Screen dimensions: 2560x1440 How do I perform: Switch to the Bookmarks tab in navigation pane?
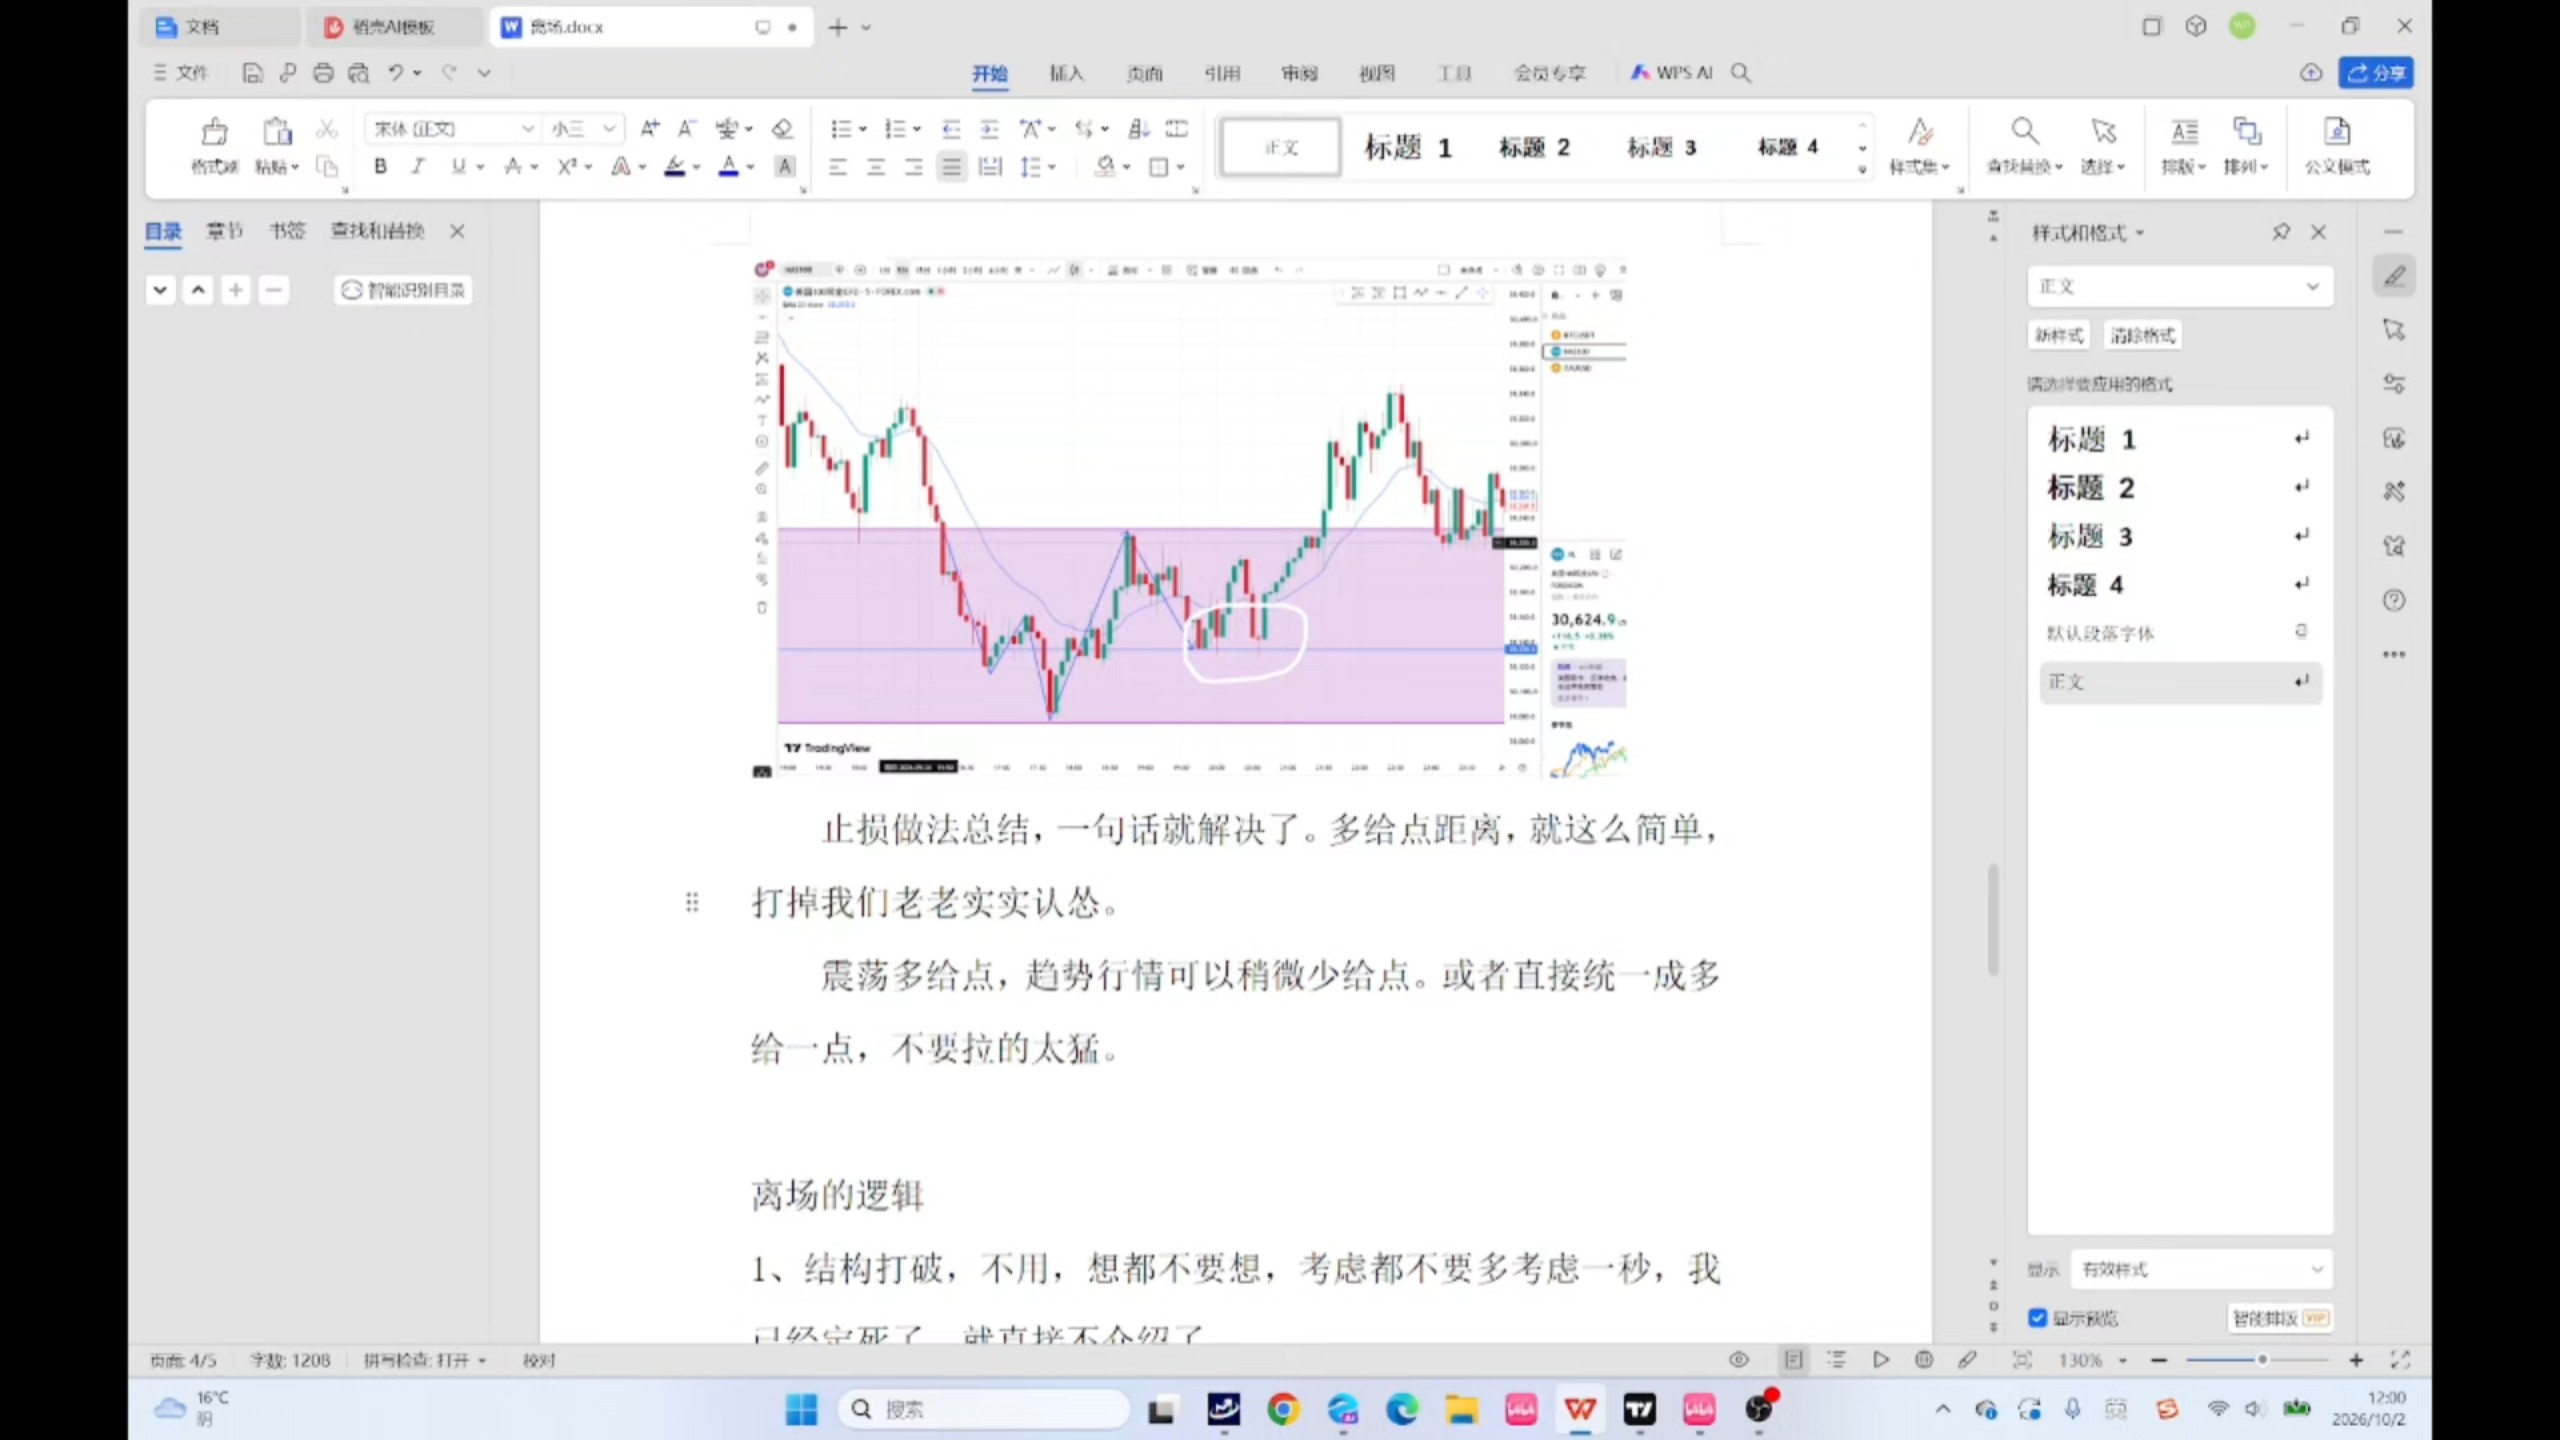pyautogui.click(x=287, y=231)
